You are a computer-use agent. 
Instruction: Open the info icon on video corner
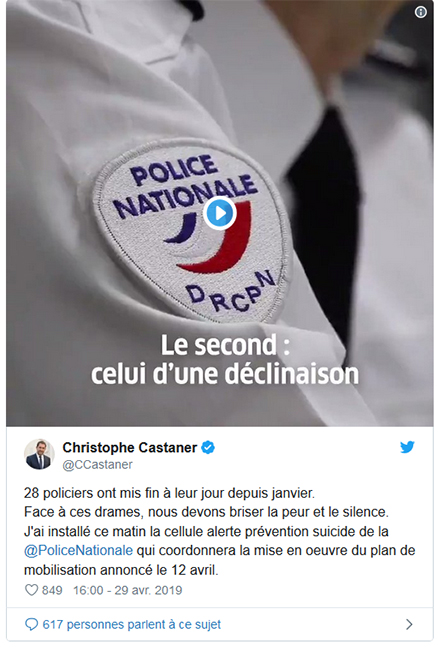(x=421, y=12)
